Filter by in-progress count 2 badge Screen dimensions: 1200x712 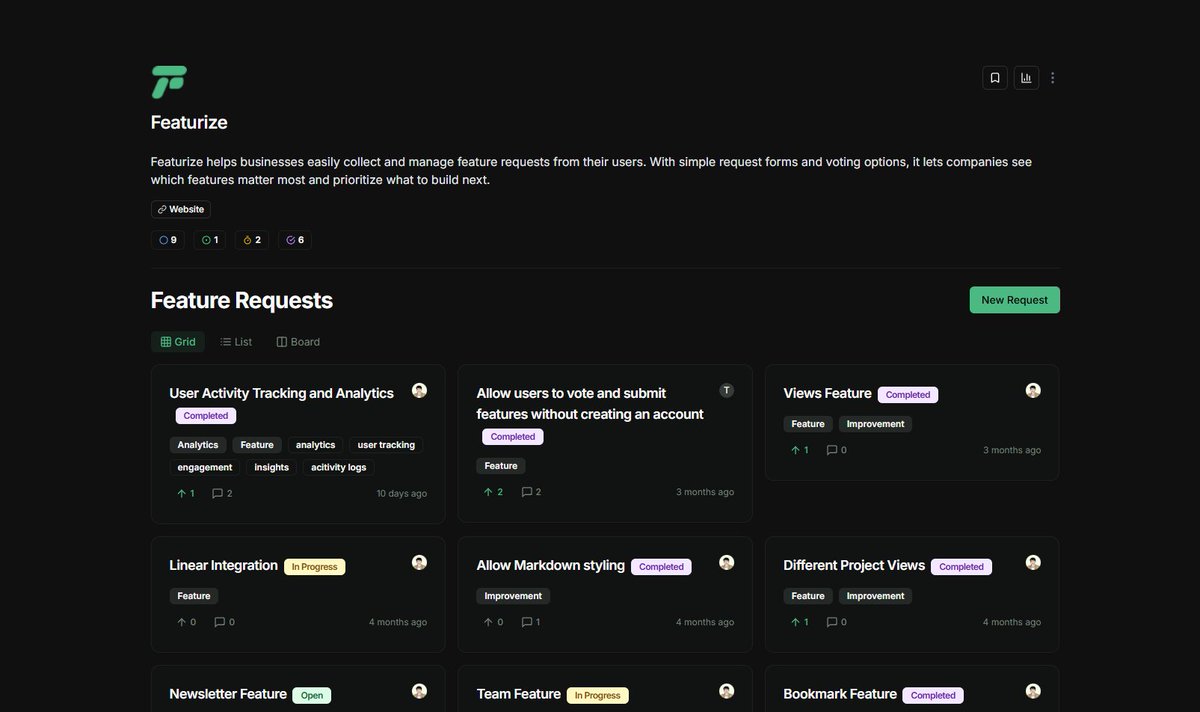pos(252,240)
